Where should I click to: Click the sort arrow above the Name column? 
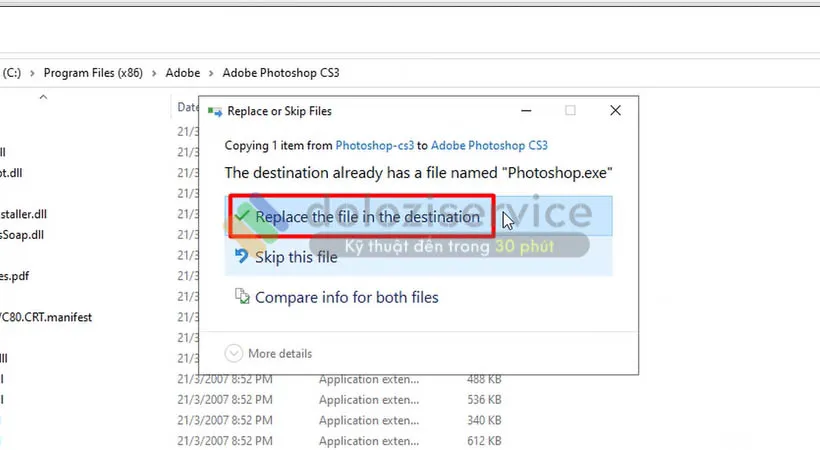tap(42, 97)
